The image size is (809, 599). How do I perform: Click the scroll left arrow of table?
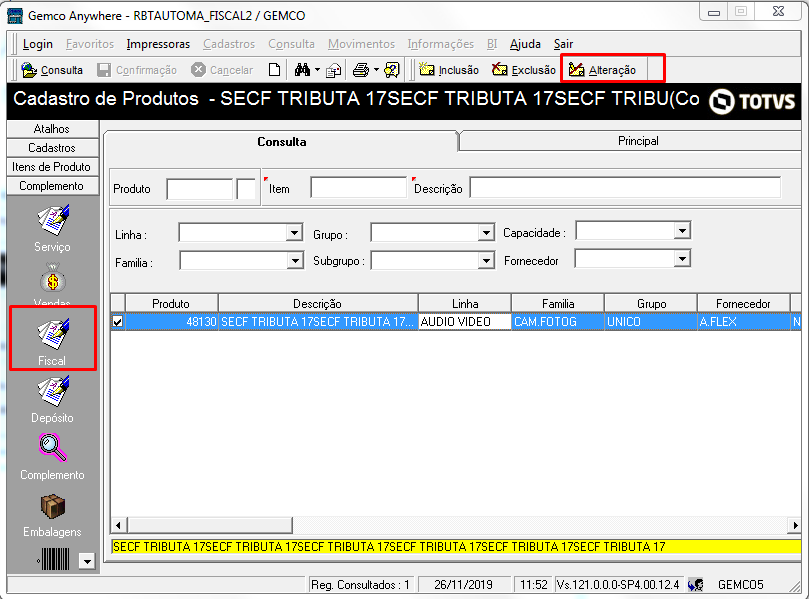119,525
